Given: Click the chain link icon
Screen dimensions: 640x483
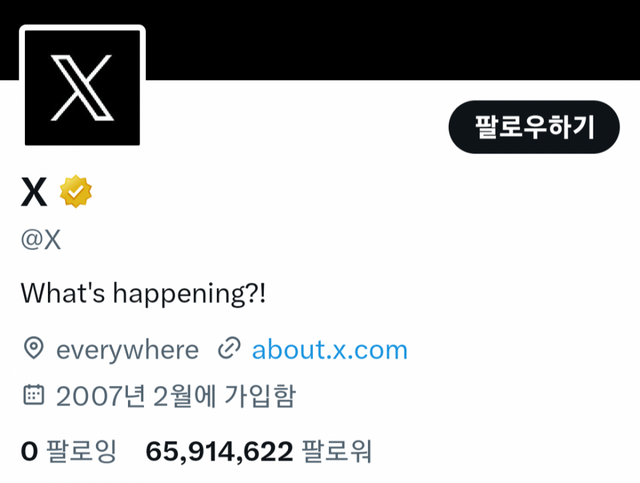Looking at the screenshot, I should [x=229, y=349].
